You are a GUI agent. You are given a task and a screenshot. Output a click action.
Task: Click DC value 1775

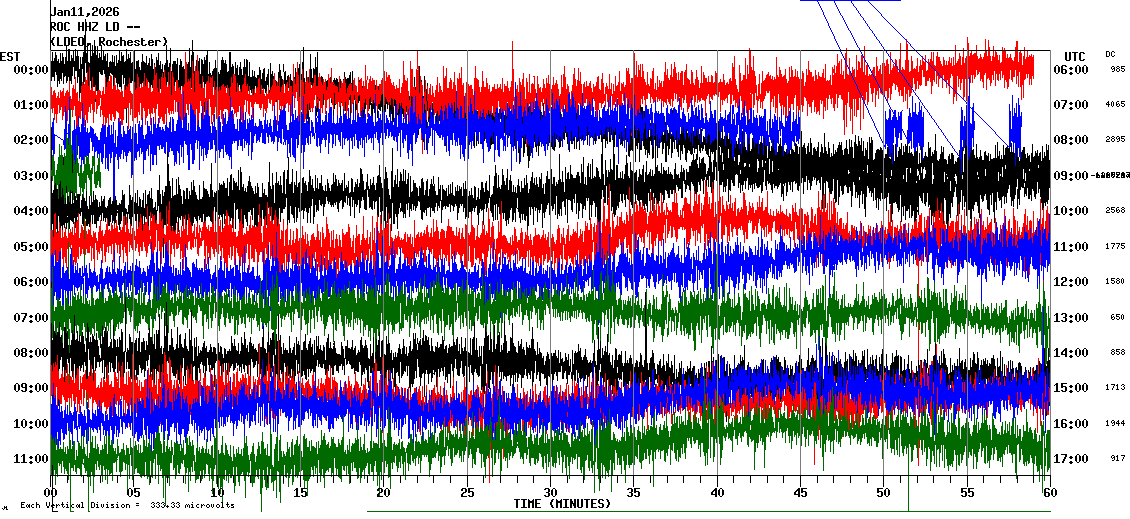pos(1116,247)
